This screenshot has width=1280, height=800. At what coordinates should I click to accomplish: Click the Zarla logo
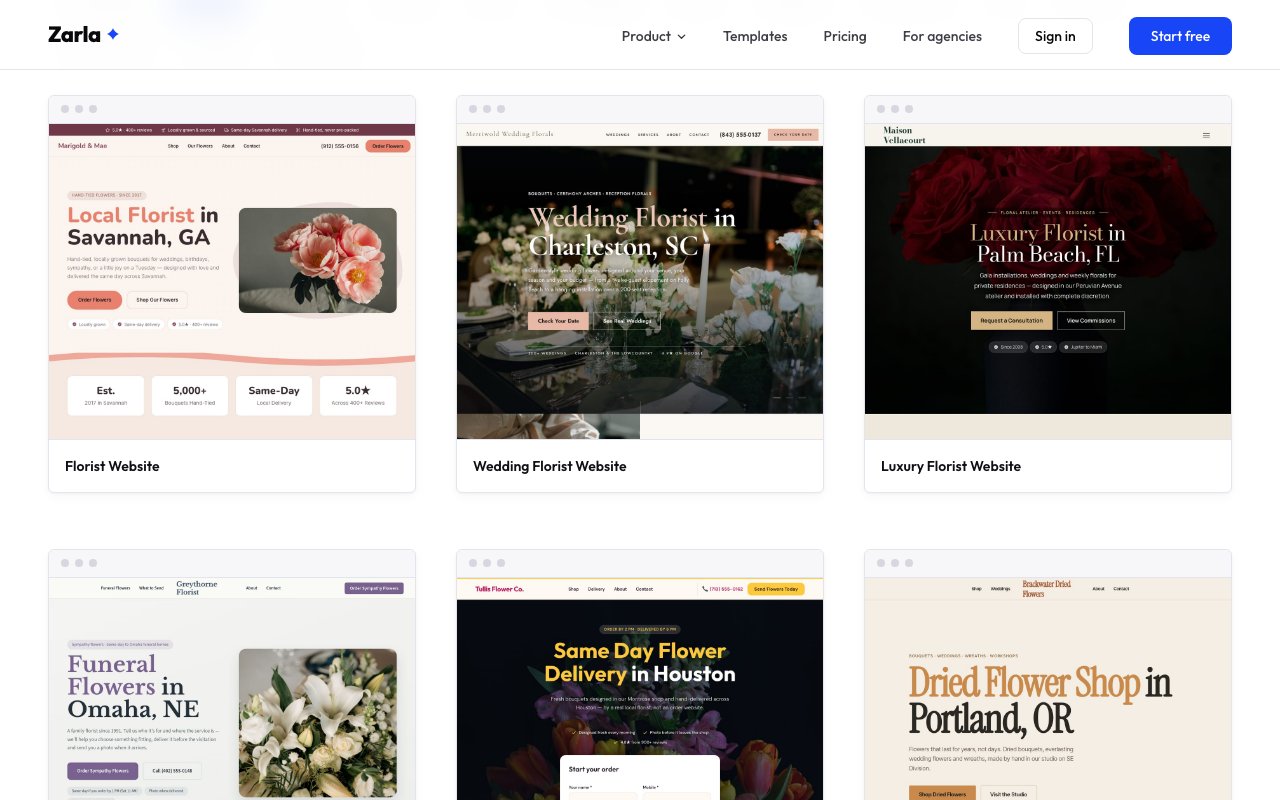click(x=84, y=35)
